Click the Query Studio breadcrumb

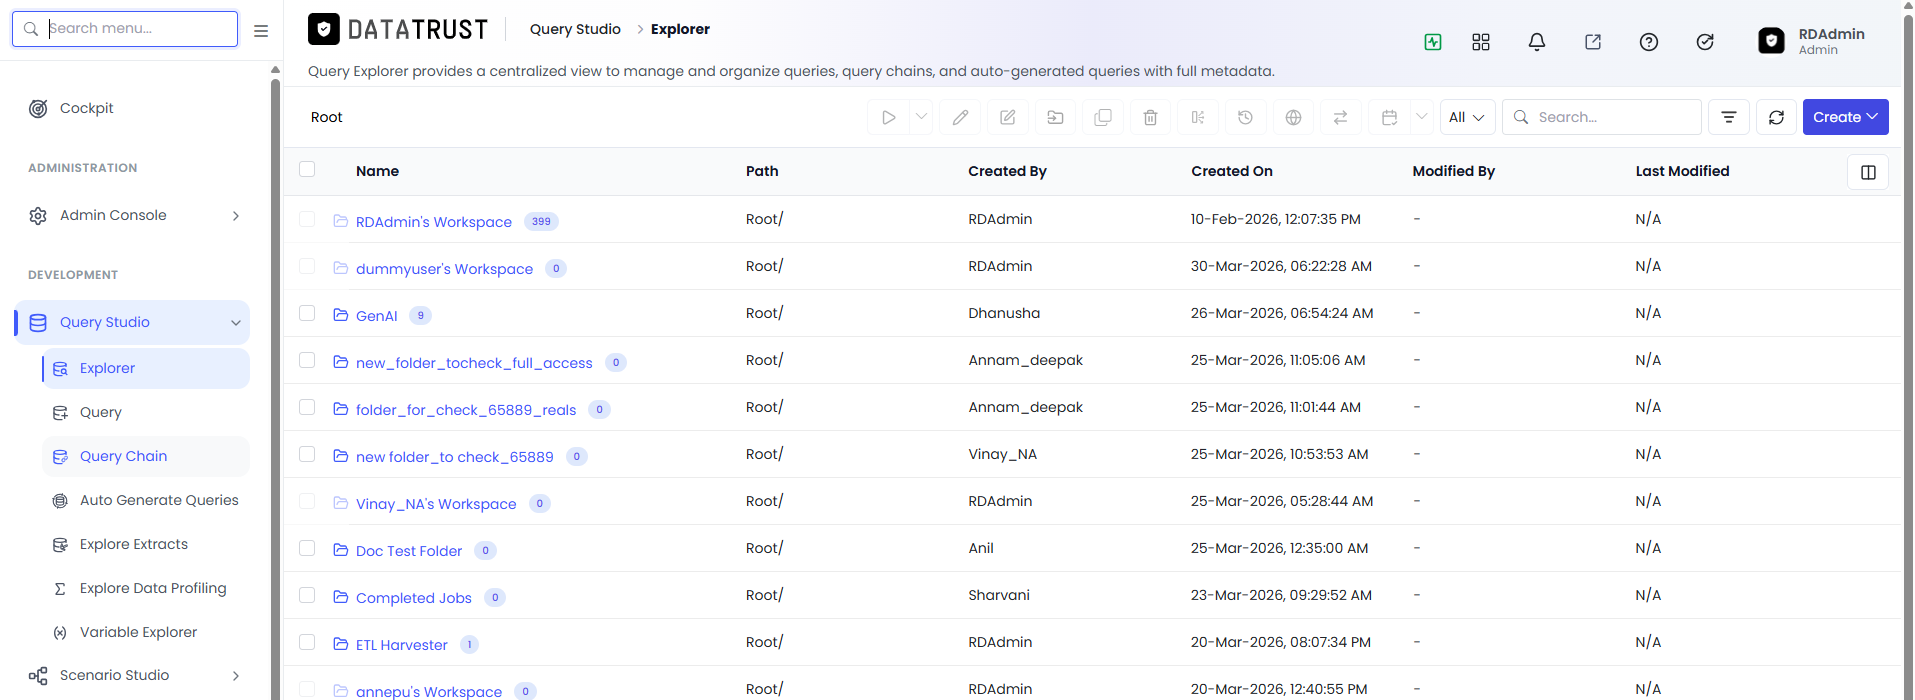pyautogui.click(x=575, y=29)
